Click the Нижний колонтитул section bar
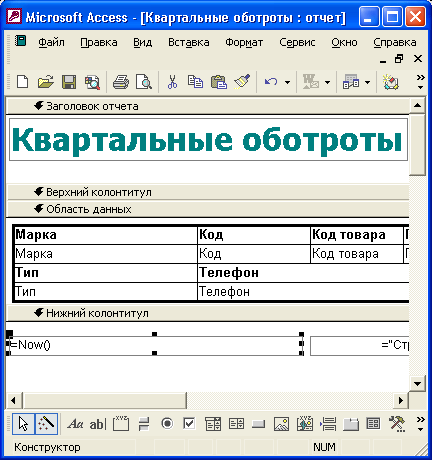432x460 pixels. [x=208, y=313]
